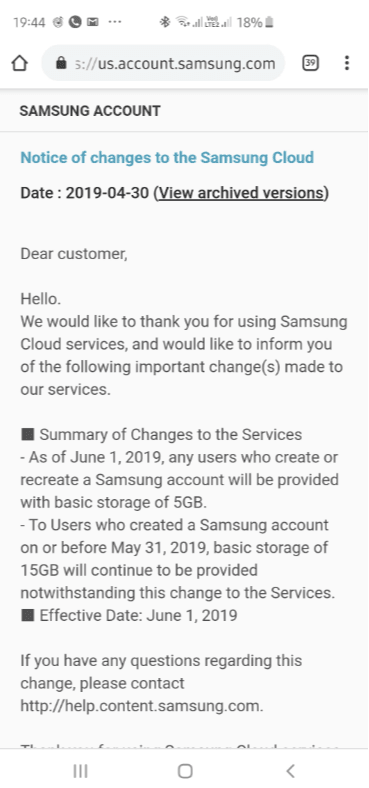369x788 pixels.
Task: Open the tab switcher showing 39 tabs
Action: [310, 63]
